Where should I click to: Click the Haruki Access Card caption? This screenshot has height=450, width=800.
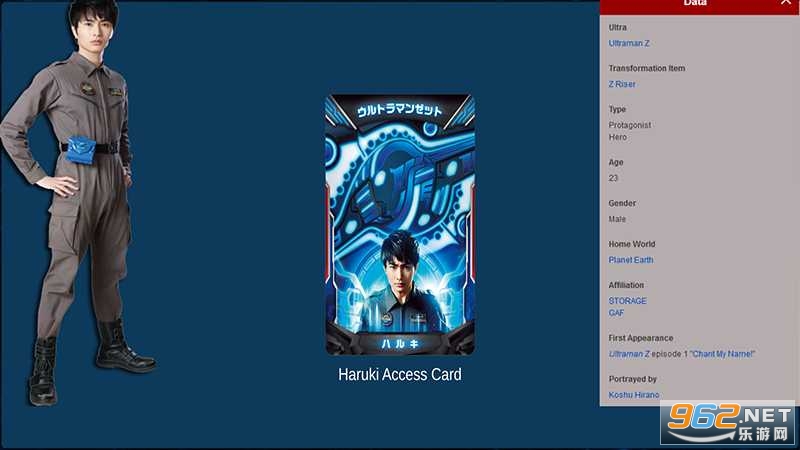click(x=399, y=375)
